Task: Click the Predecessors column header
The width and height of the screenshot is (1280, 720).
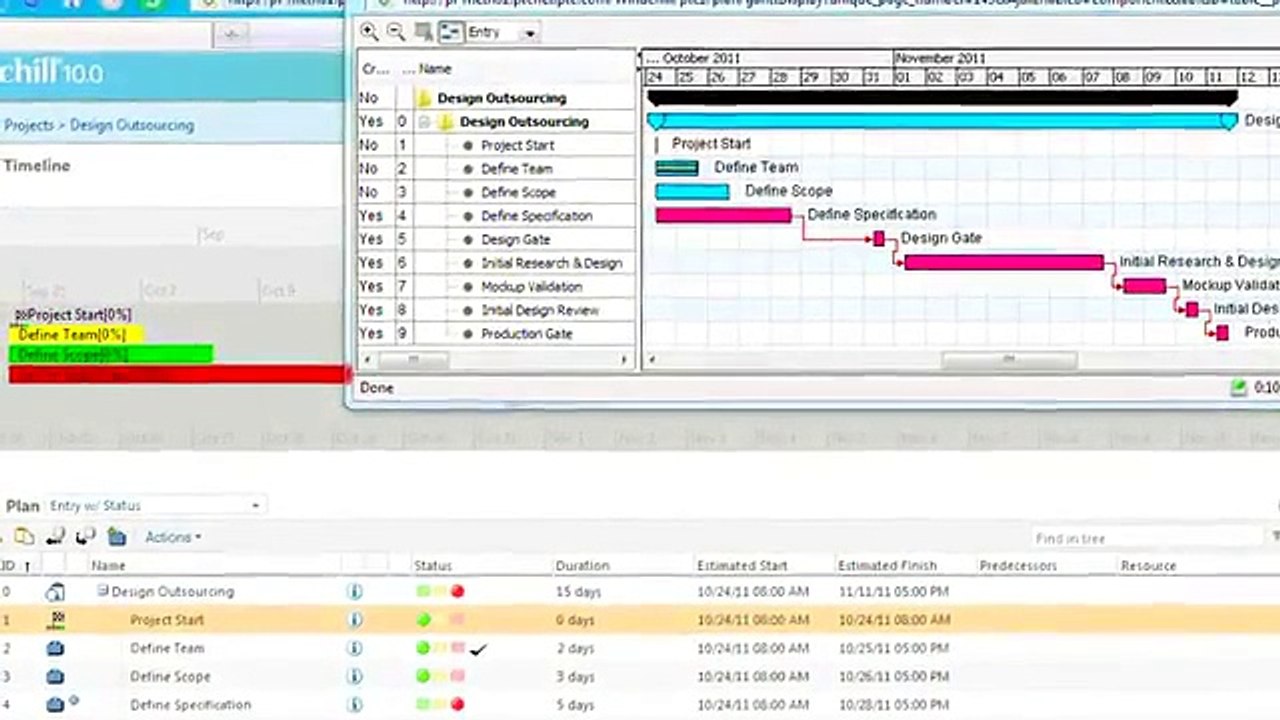Action: click(1018, 566)
